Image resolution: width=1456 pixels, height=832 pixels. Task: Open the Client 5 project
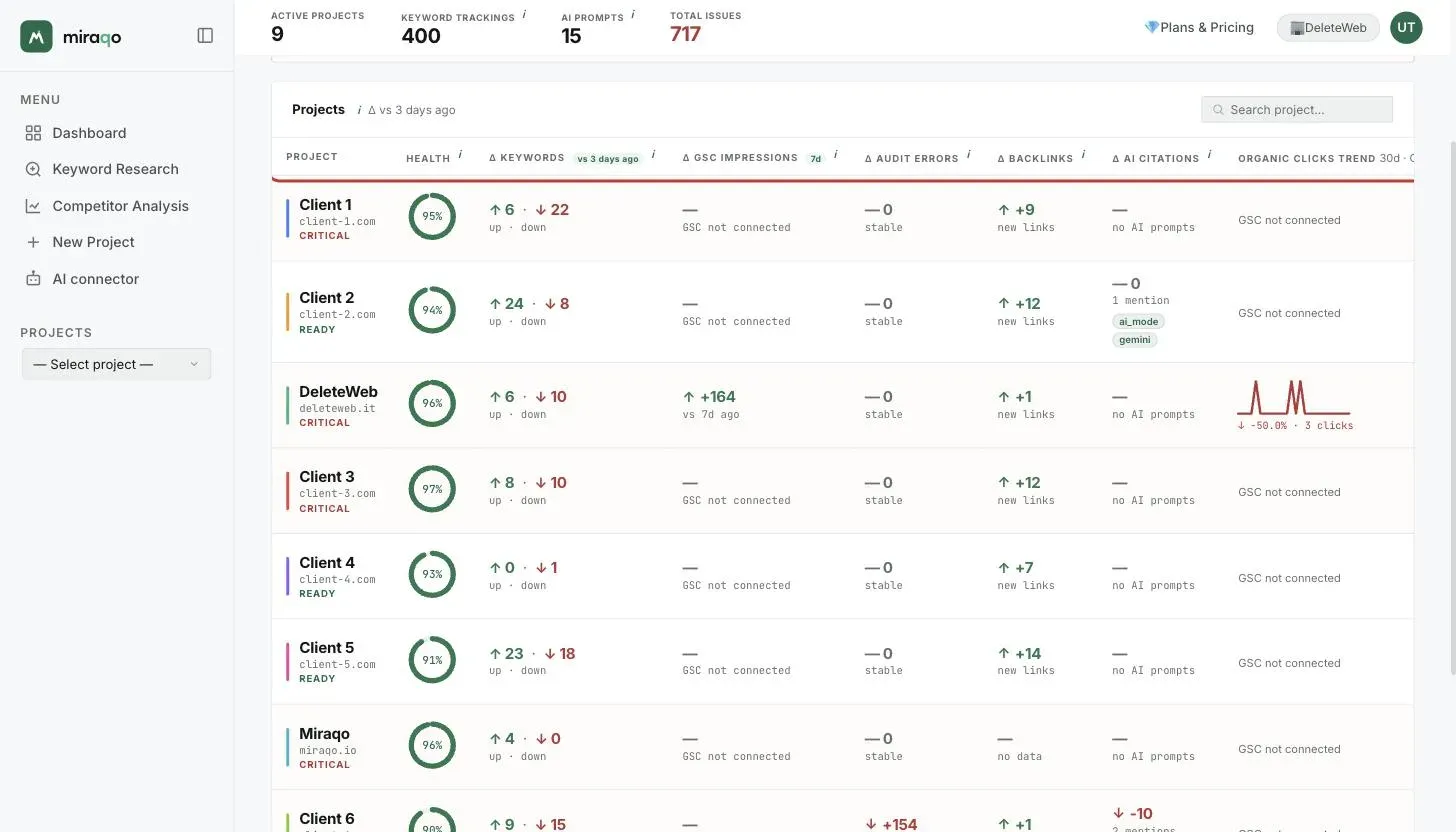pyautogui.click(x=842, y=662)
